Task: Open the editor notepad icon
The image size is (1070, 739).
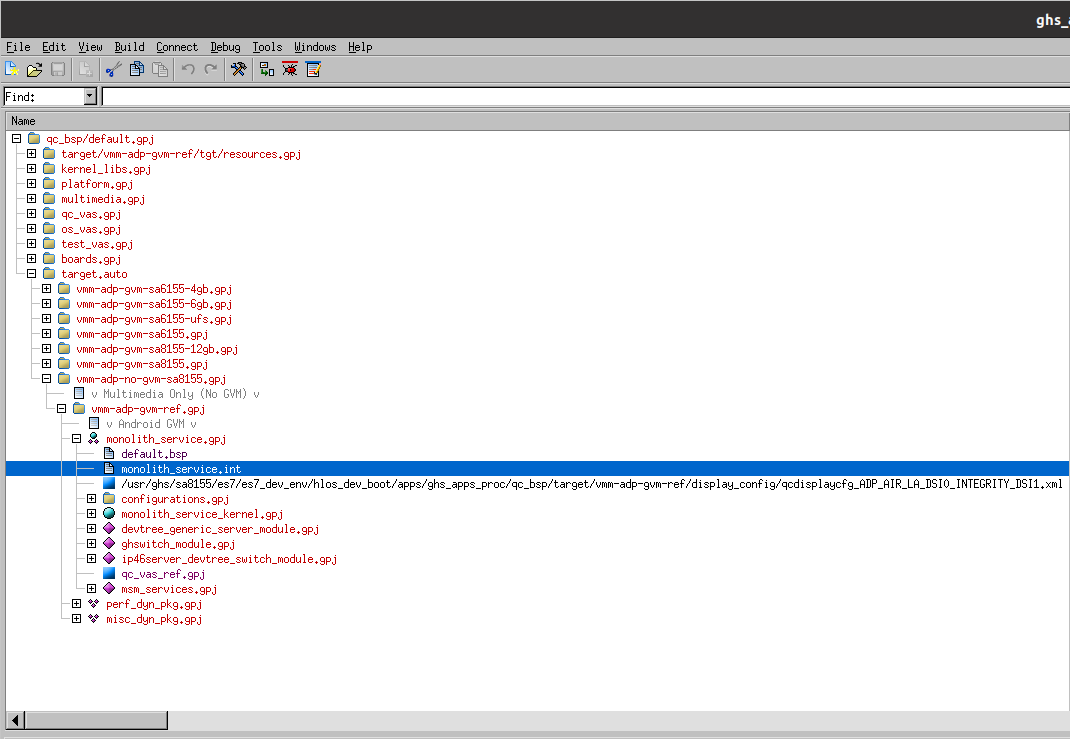Action: 313,69
